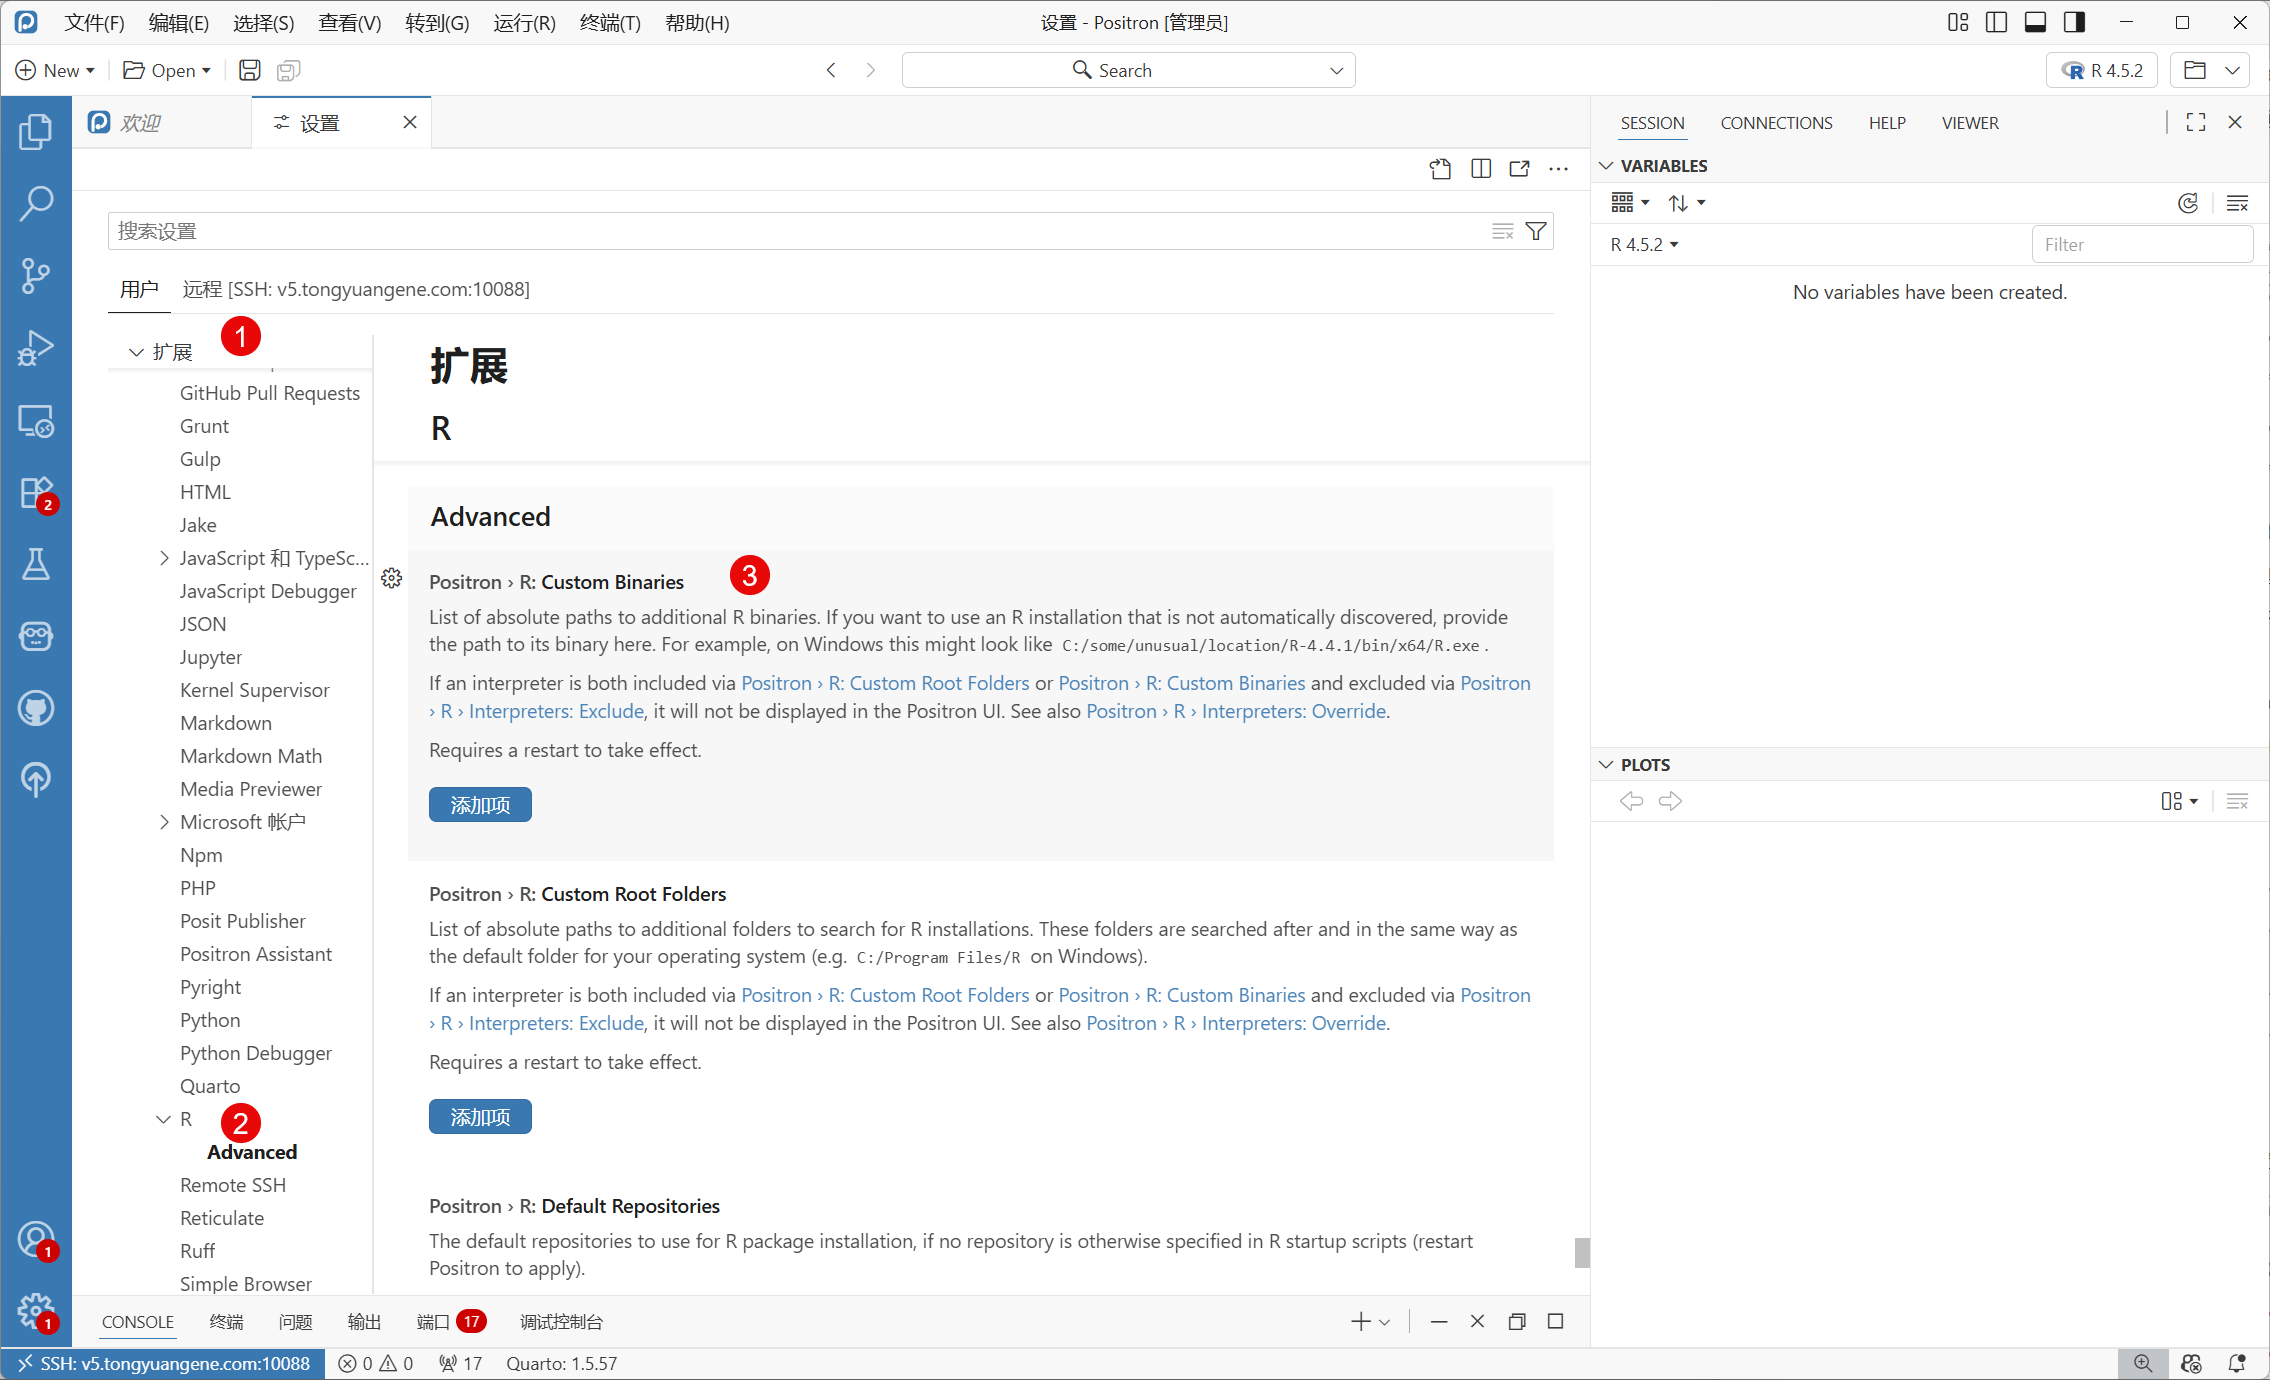Open the 终端(T) menu

coord(610,22)
